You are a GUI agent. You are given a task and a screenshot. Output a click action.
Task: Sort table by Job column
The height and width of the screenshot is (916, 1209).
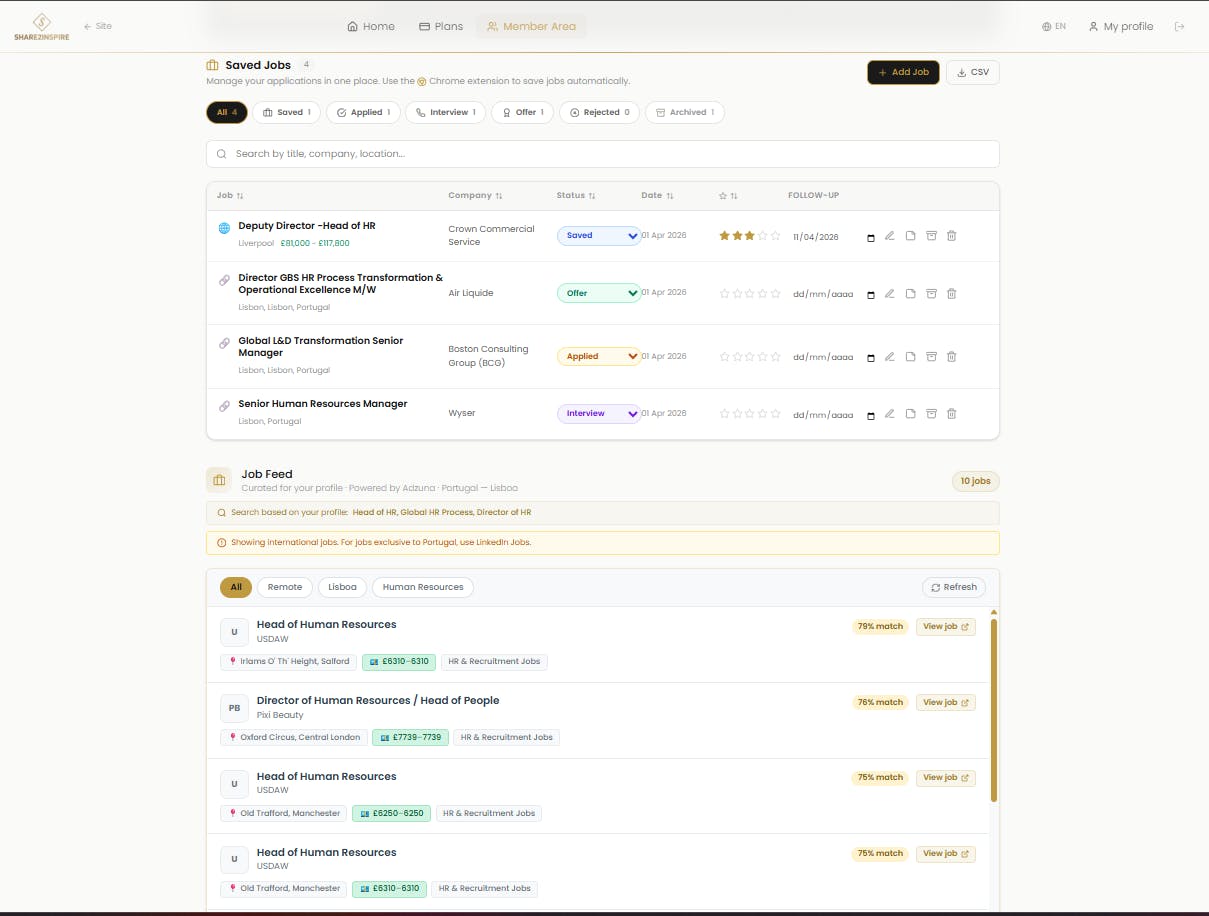tap(230, 195)
